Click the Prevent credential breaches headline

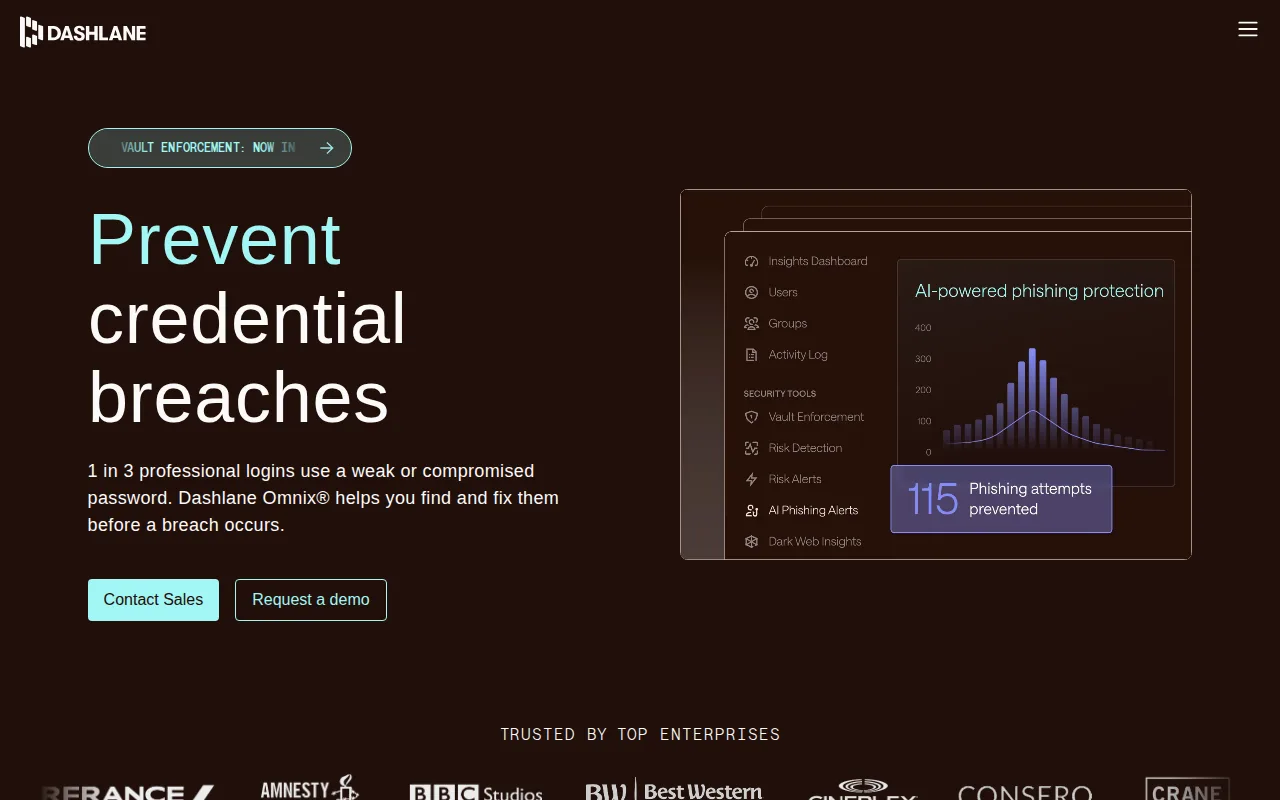(248, 318)
